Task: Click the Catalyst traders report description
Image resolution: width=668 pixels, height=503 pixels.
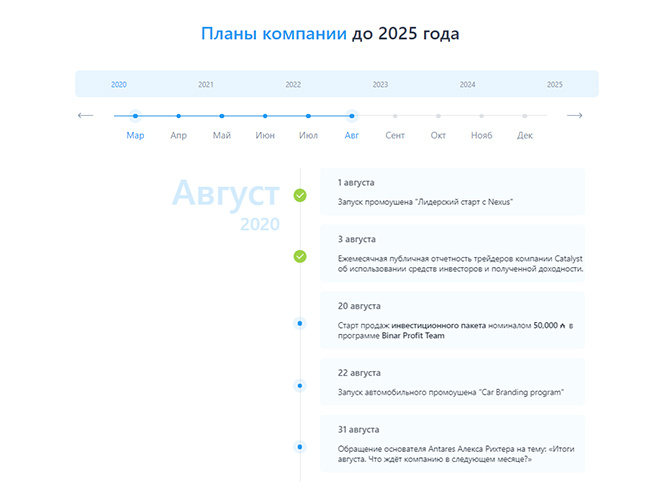Action: click(460, 264)
